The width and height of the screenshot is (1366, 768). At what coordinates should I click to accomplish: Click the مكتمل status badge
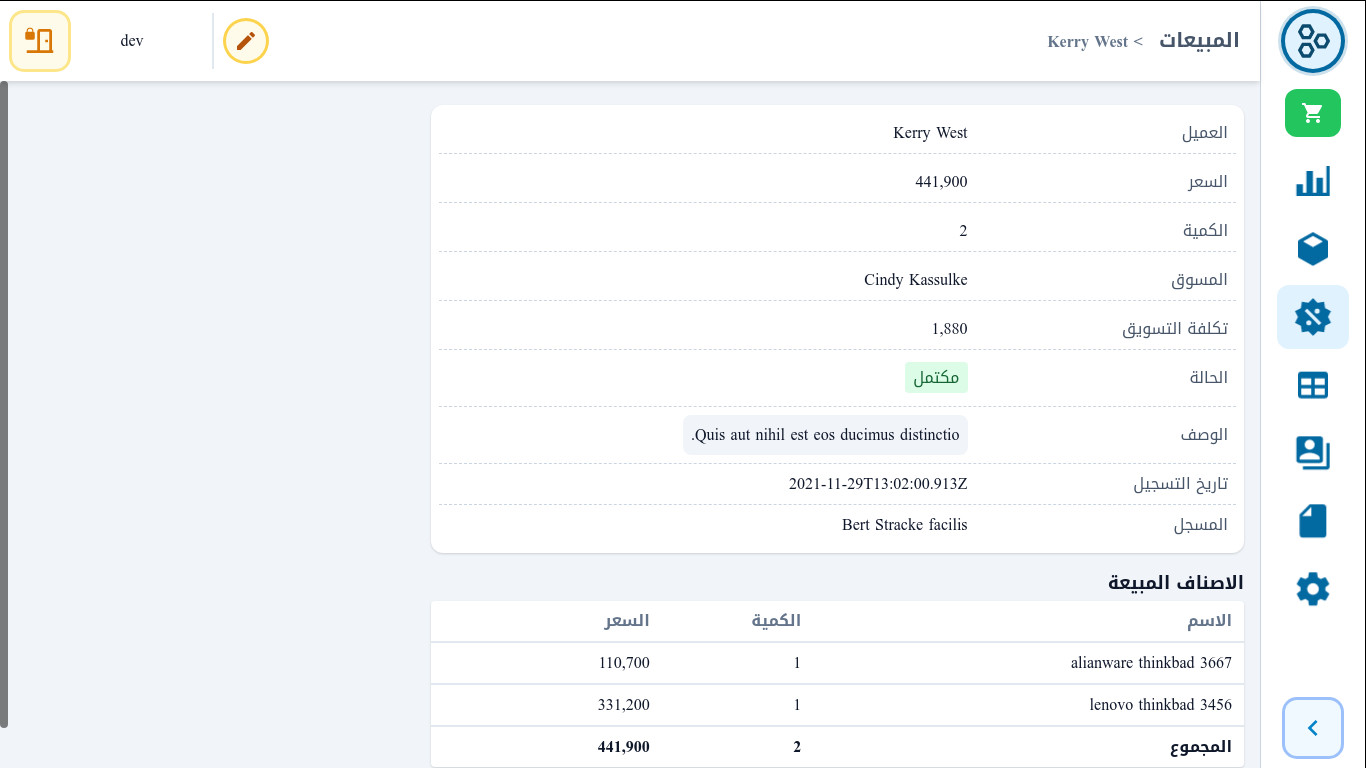(937, 378)
